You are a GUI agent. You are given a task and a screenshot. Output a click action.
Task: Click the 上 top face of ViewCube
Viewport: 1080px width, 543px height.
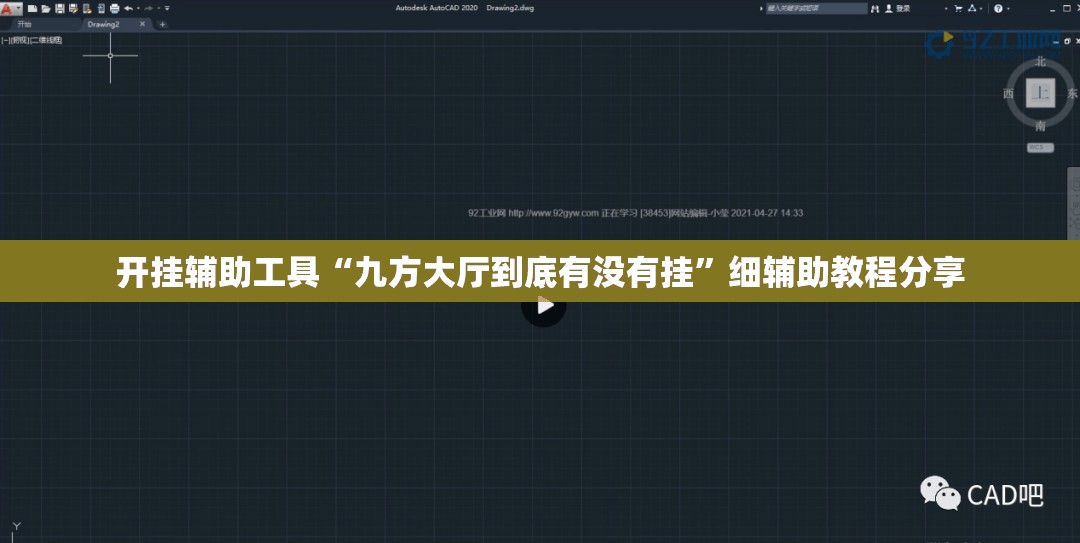coord(1040,93)
